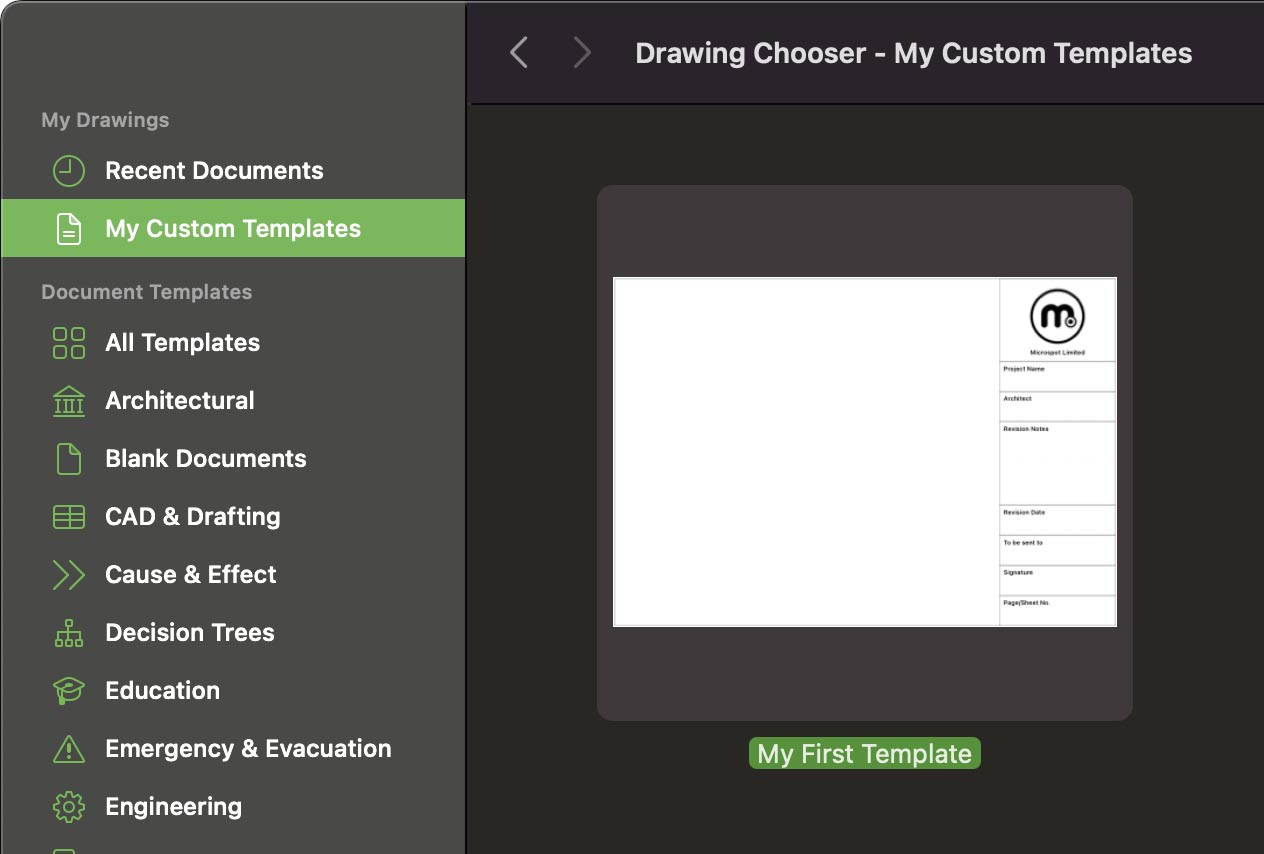Choose the Emergency & Evacuation category
This screenshot has height=854, width=1264.
[x=248, y=749]
